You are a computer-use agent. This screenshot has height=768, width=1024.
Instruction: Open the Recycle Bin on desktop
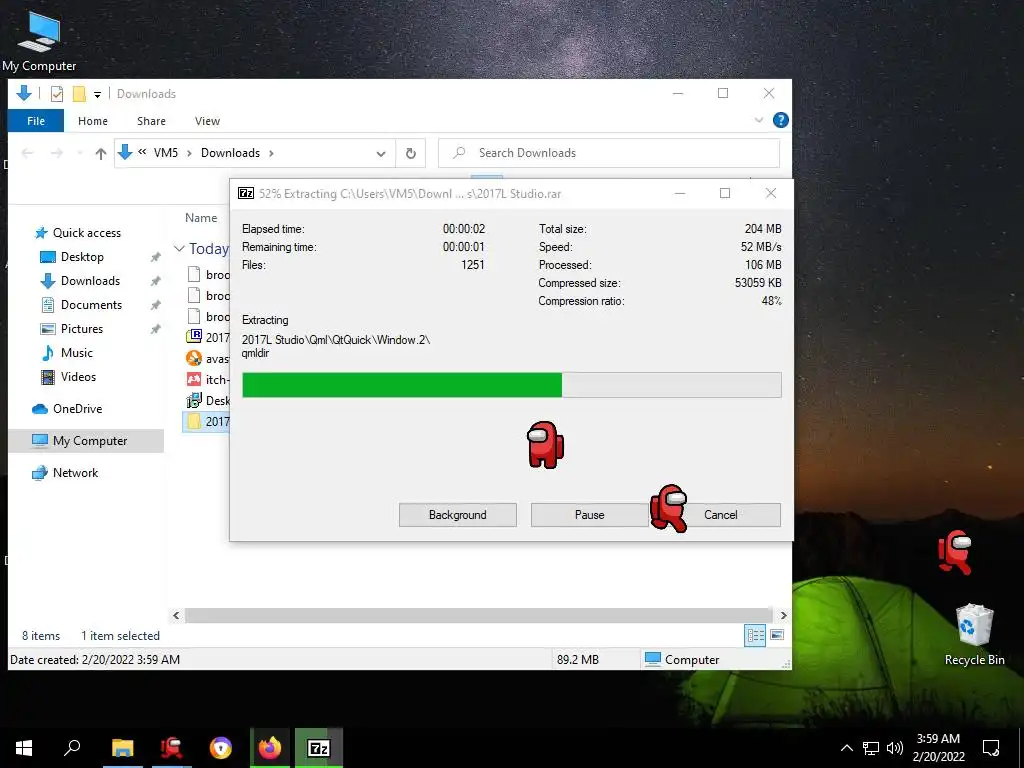974,634
